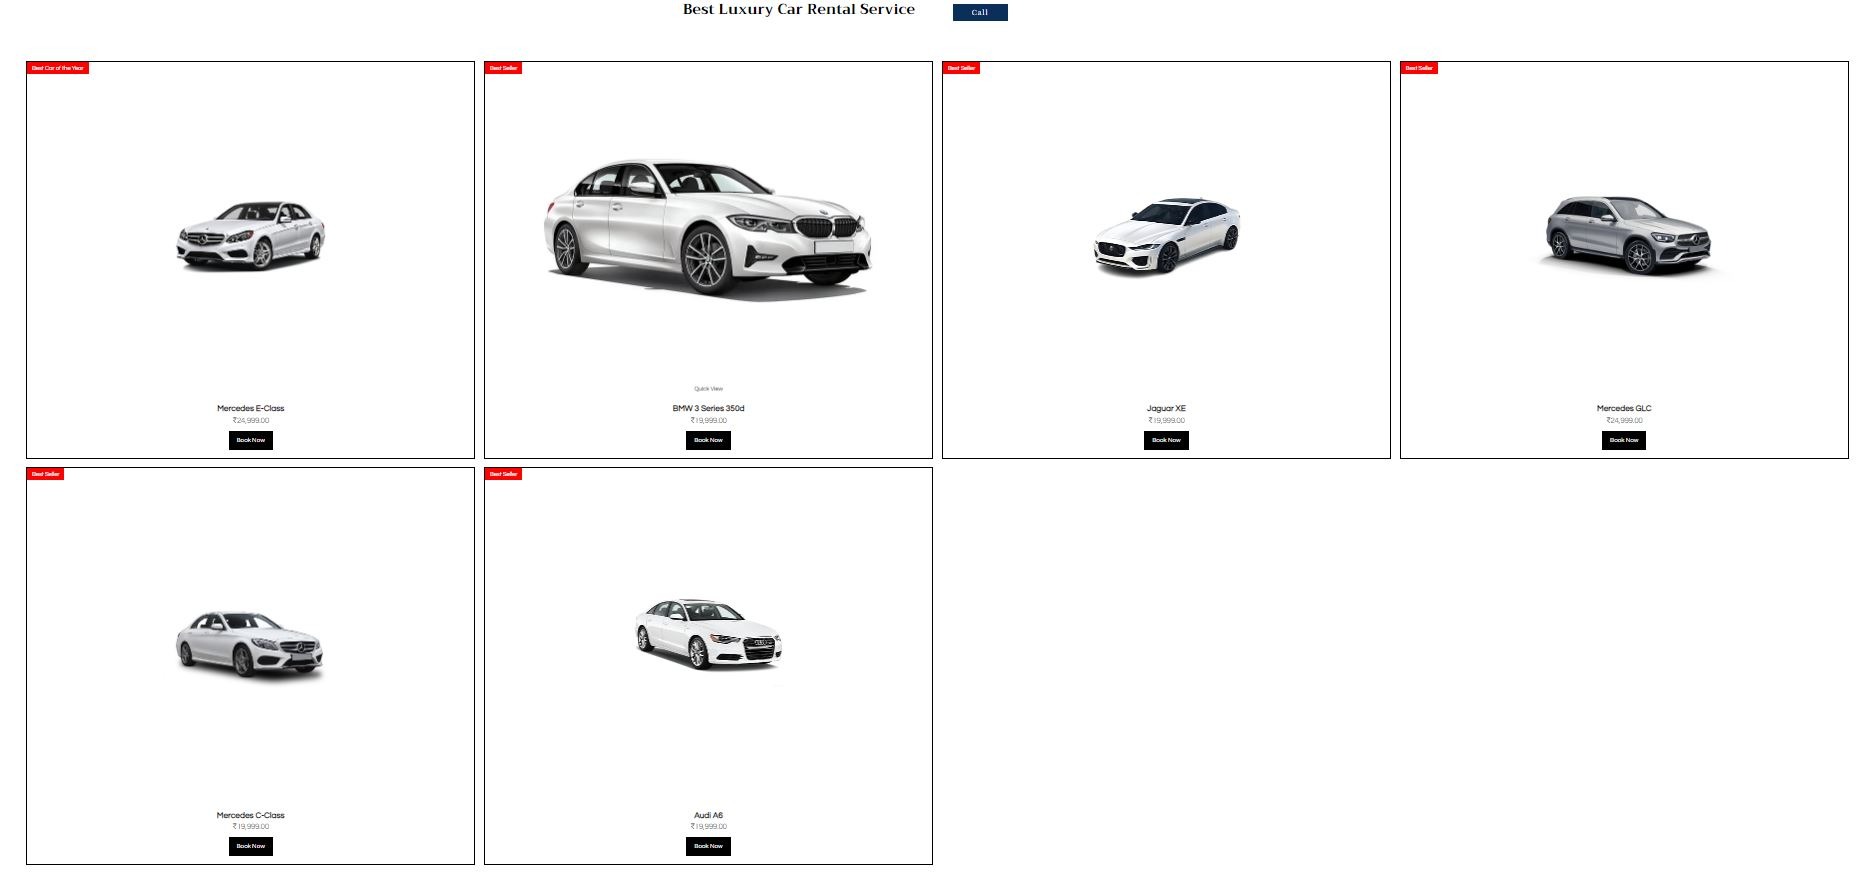The height and width of the screenshot is (872, 1870).
Task: Click the Best Luxury Car Rental Service heading
Action: (x=799, y=9)
